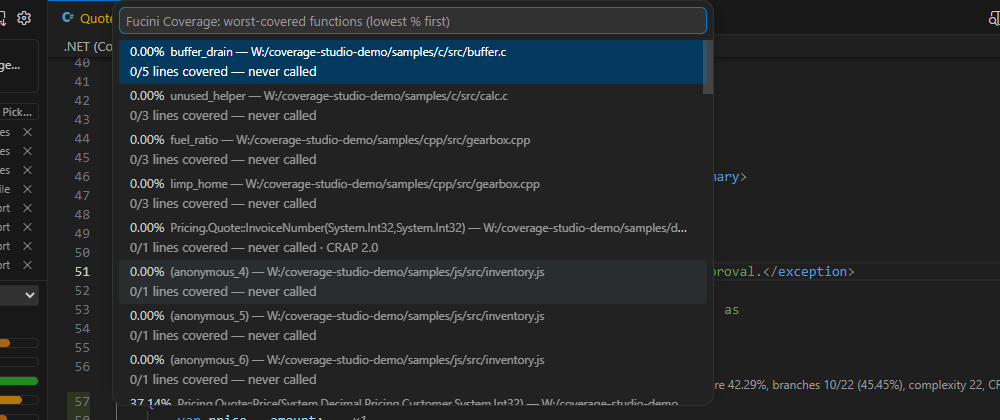The width and height of the screenshot is (1000, 420).
Task: Click line number 51 in the gutter
Action: point(82,272)
